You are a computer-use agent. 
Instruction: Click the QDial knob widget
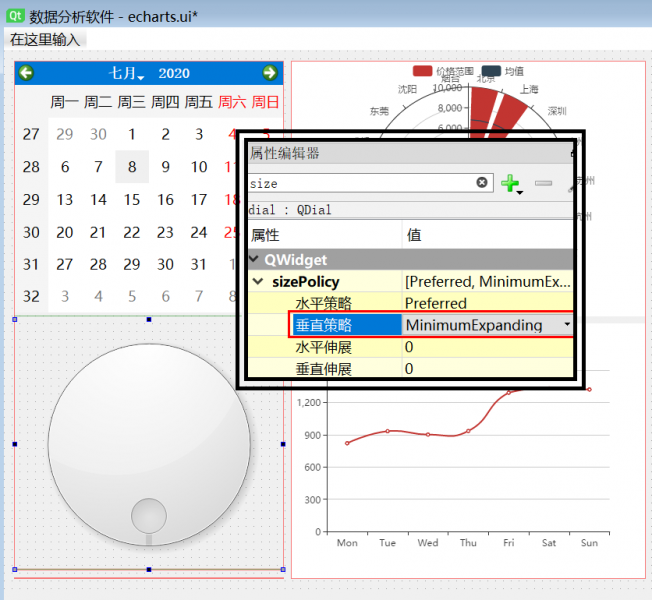click(x=149, y=443)
